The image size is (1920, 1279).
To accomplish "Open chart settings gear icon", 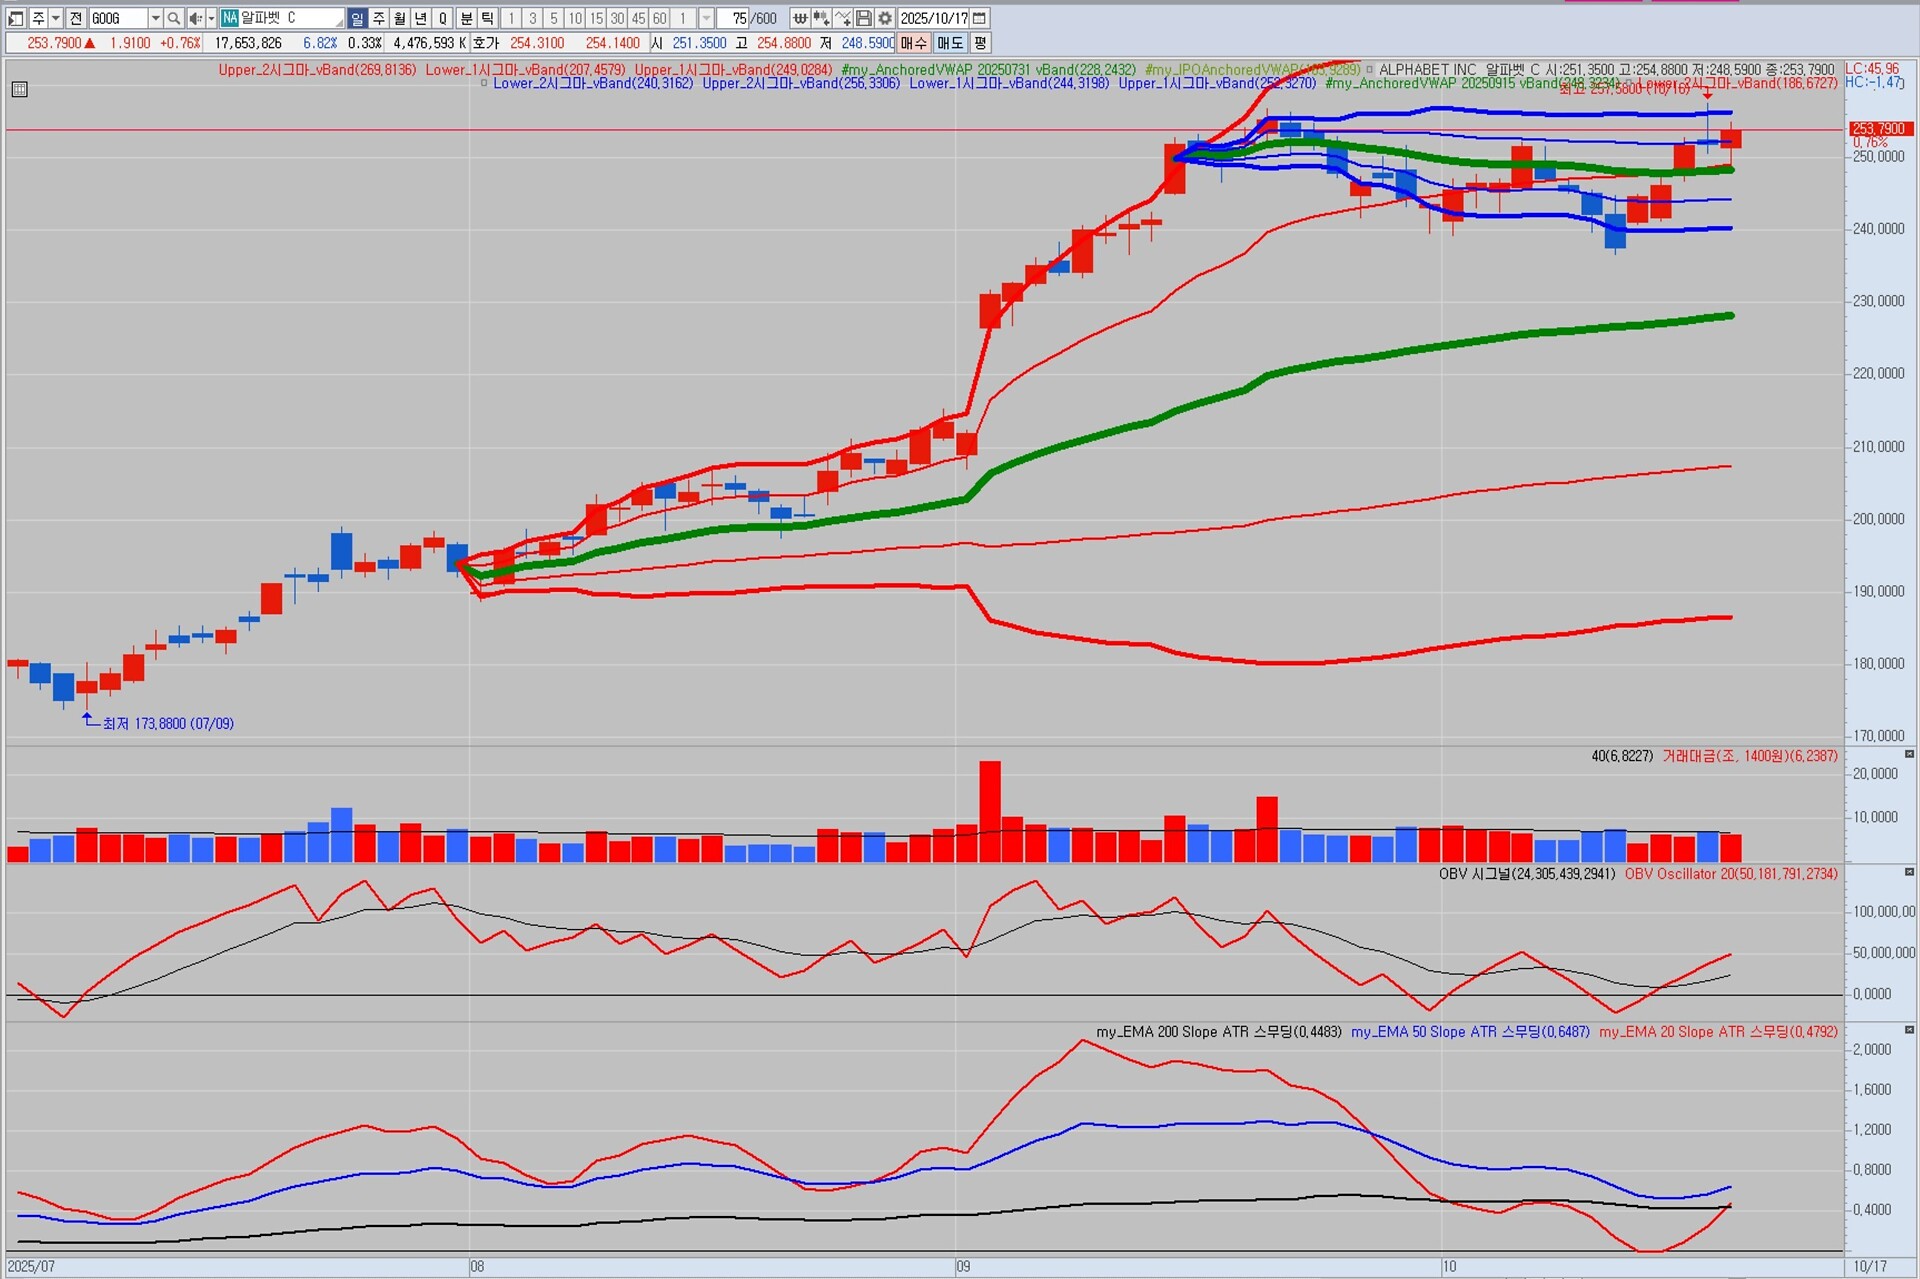I will [885, 18].
